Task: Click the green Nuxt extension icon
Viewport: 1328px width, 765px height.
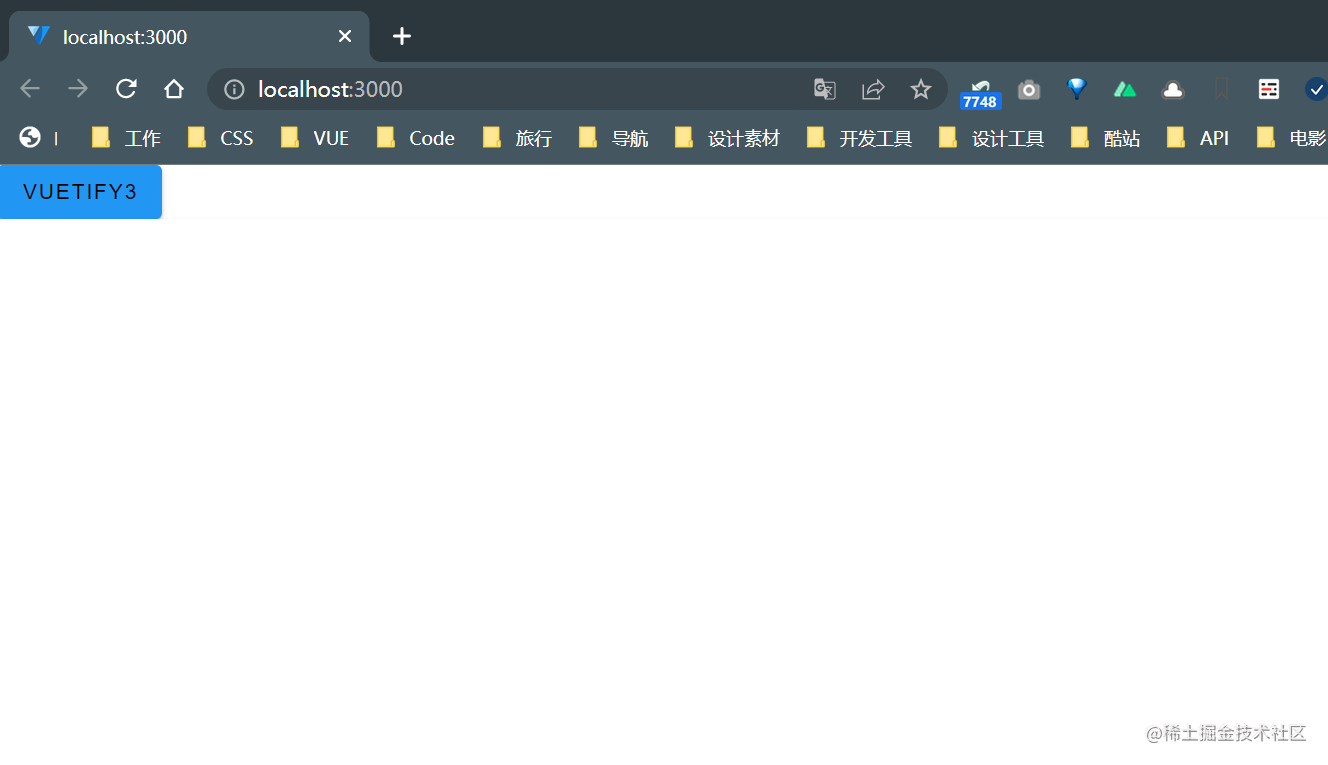Action: pyautogui.click(x=1124, y=89)
